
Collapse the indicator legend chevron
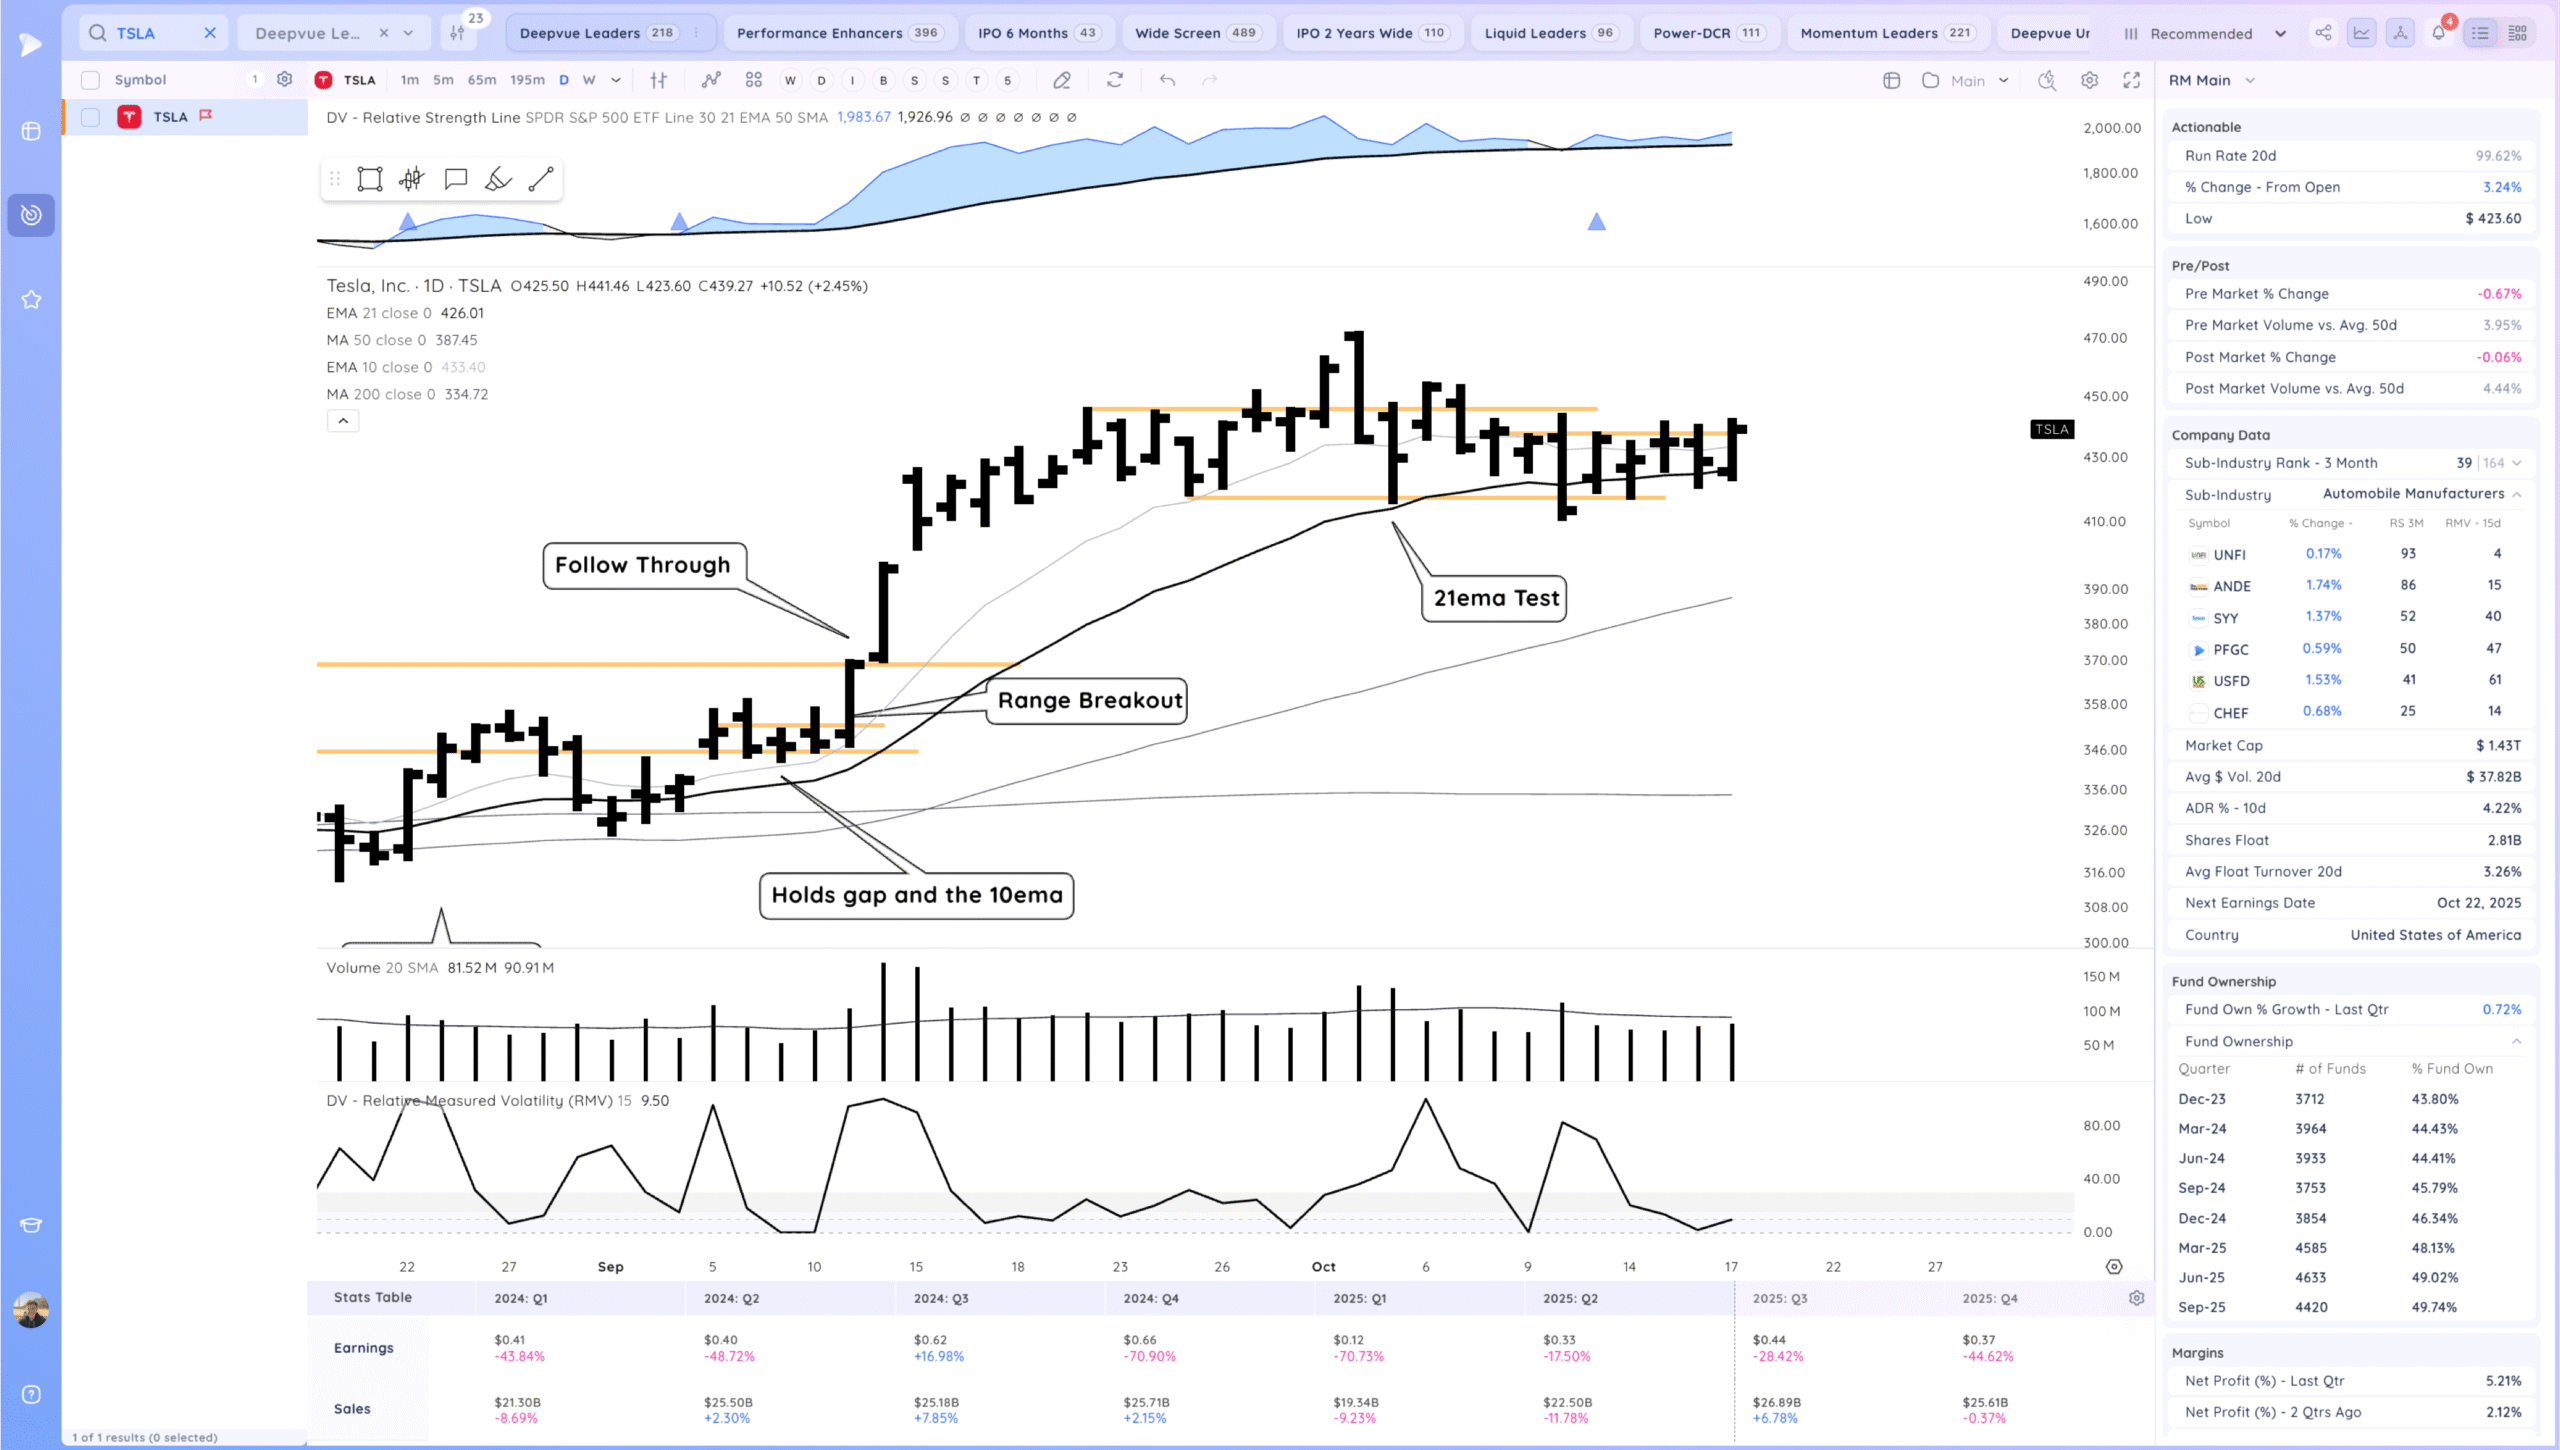pos(343,421)
